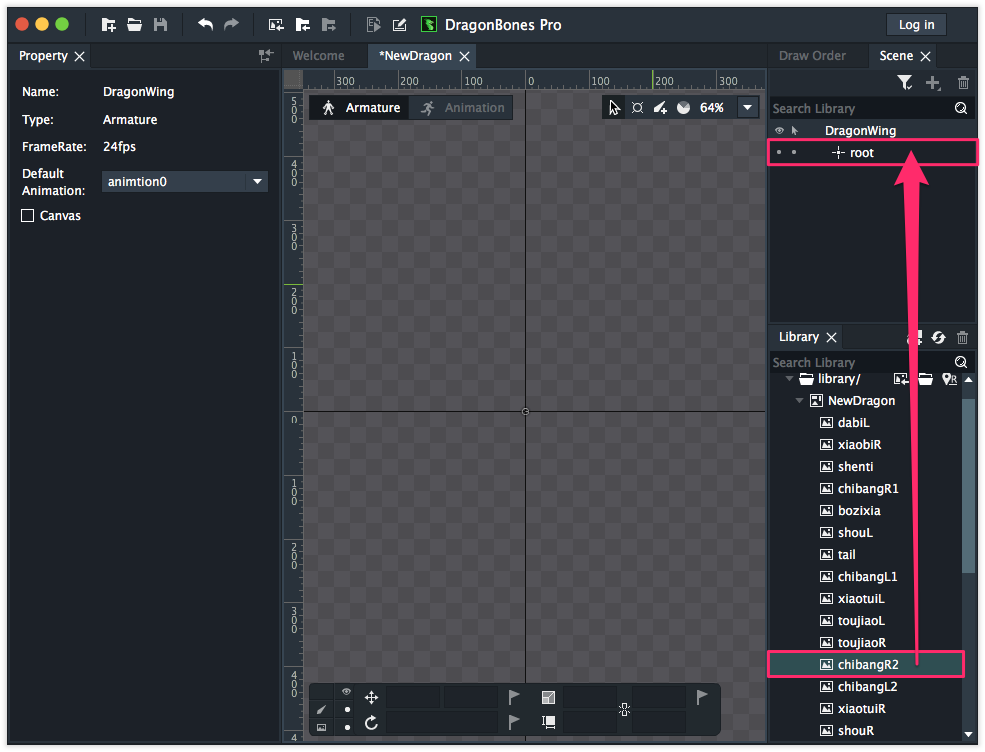The width and height of the screenshot is (985, 752).
Task: Redo the last undone action
Action: coord(232,25)
